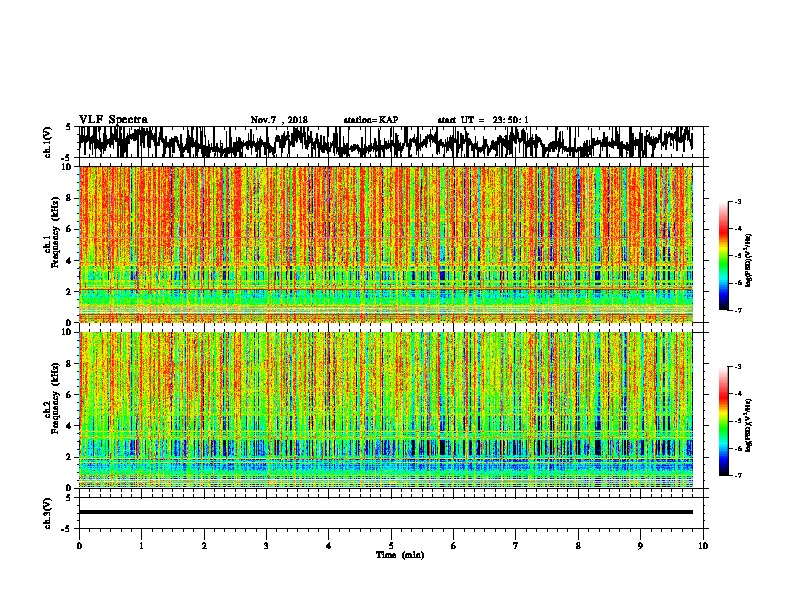The width and height of the screenshot is (792, 612).
Task: Click the ch.1 spectrogram panel
Action: 386,244
